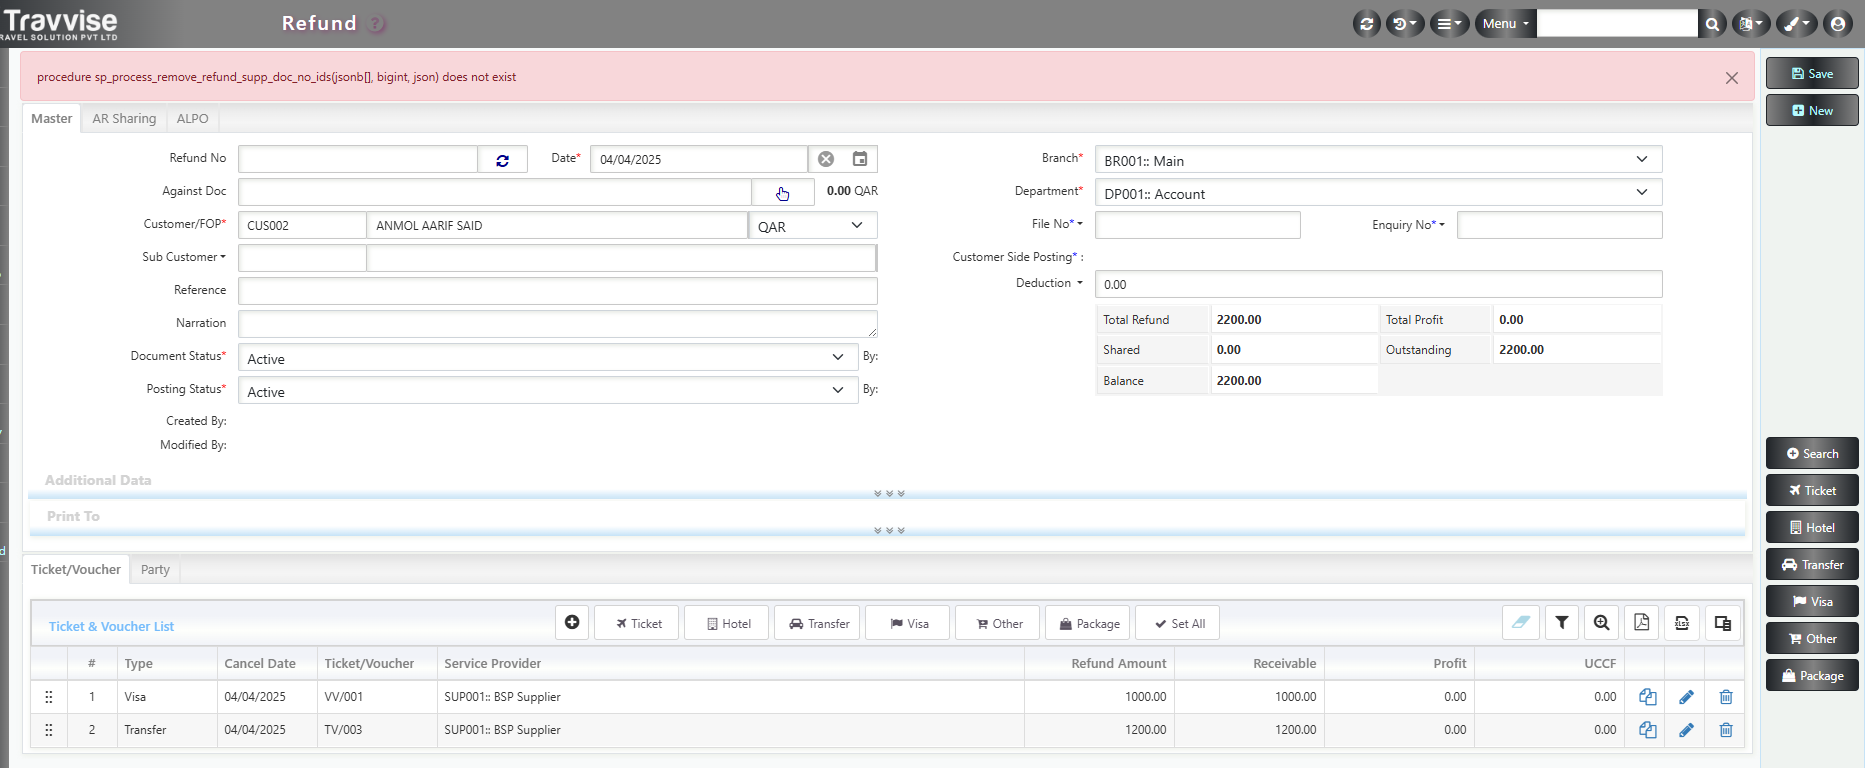The image size is (1865, 768).
Task: Expand the Department dropdown DP001:: Account
Action: [1378, 193]
